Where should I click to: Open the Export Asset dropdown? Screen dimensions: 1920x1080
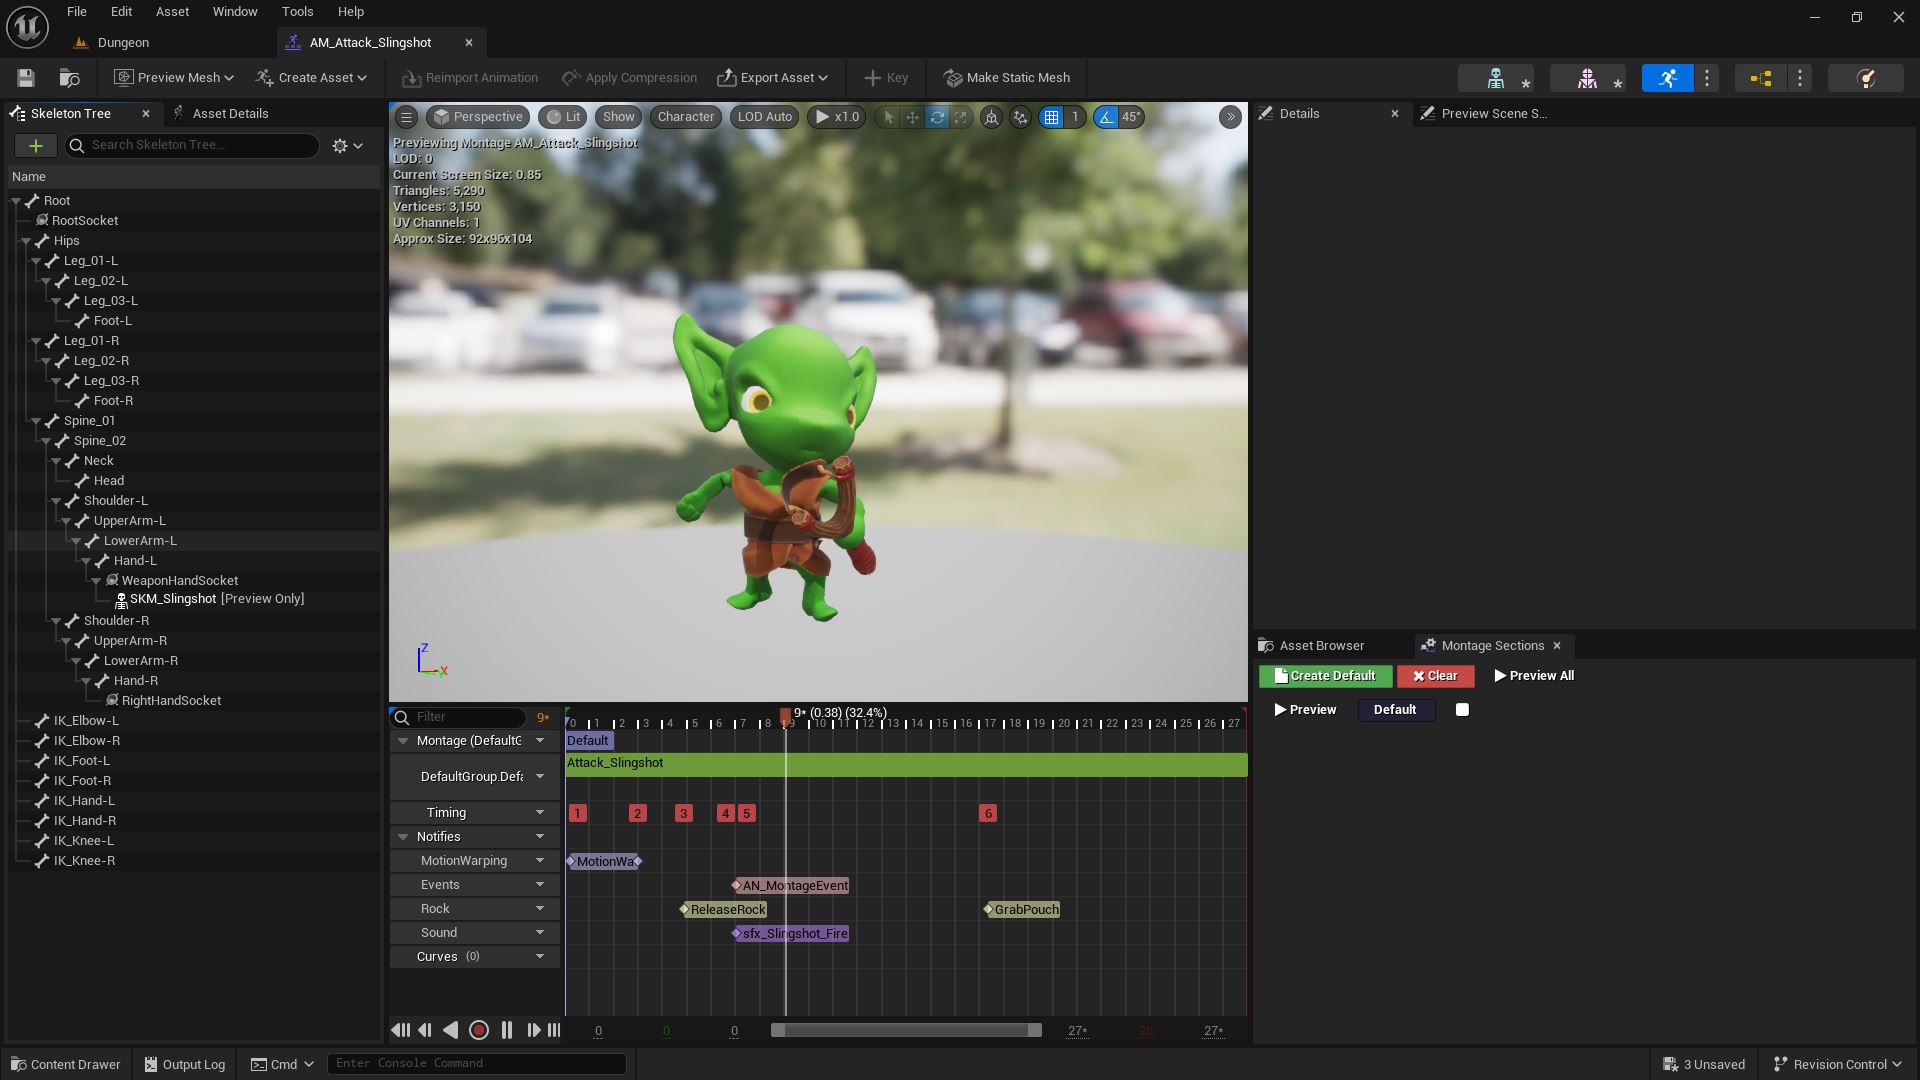(x=773, y=78)
